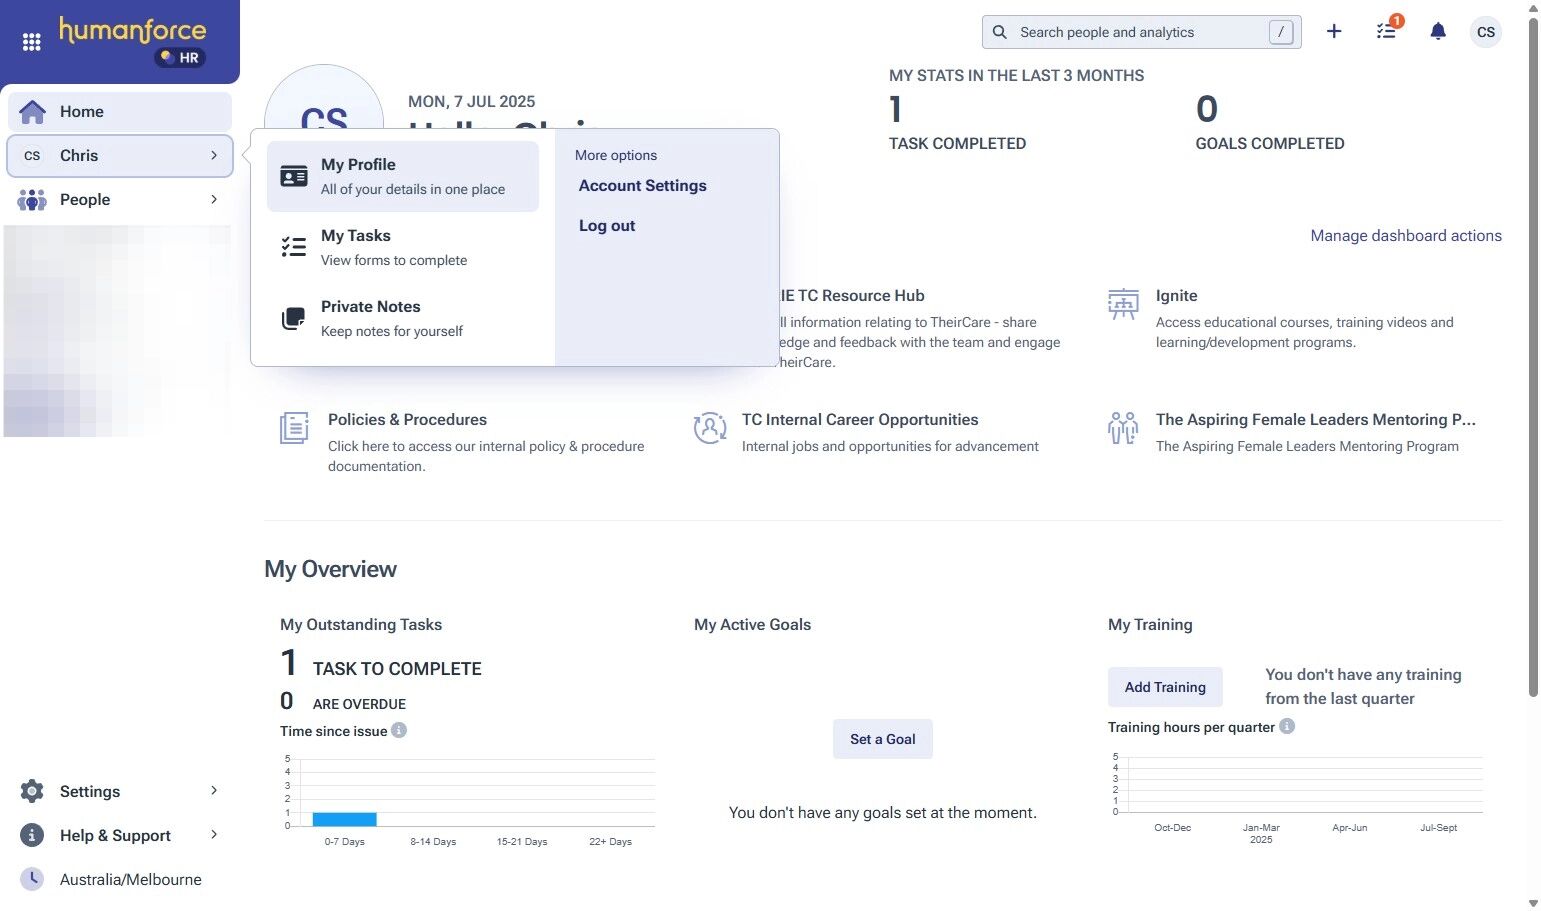
Task: Choose Log out under More options
Action: point(607,226)
